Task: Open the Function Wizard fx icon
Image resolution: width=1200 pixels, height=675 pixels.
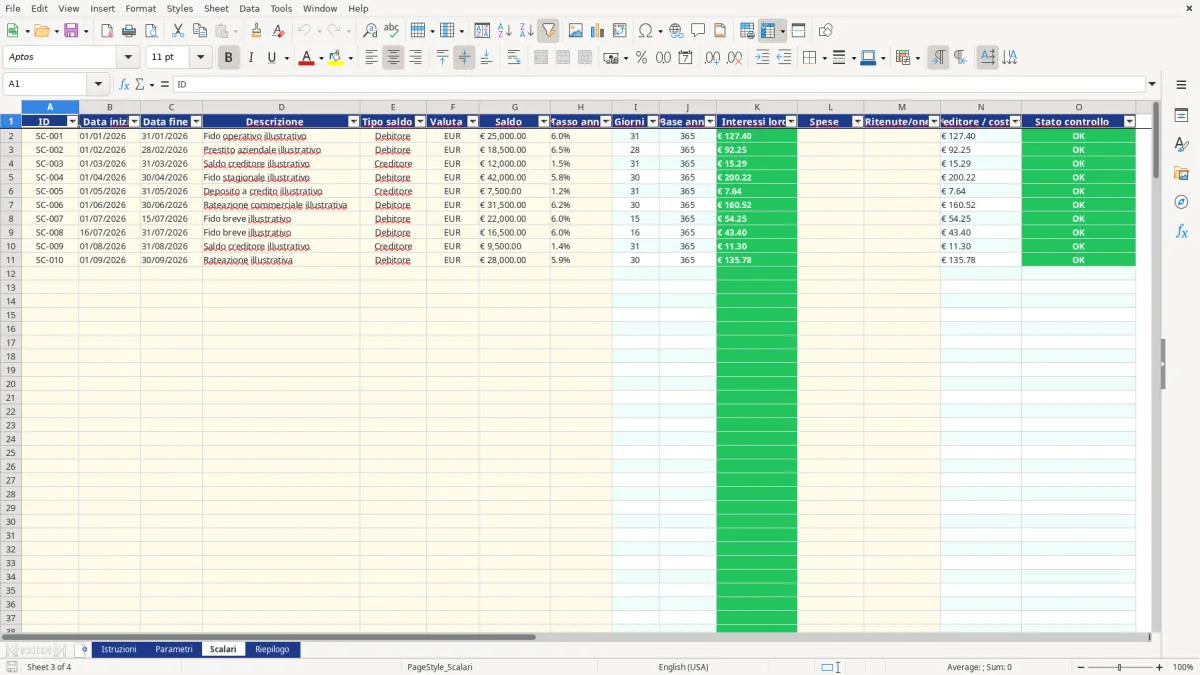Action: click(x=124, y=84)
